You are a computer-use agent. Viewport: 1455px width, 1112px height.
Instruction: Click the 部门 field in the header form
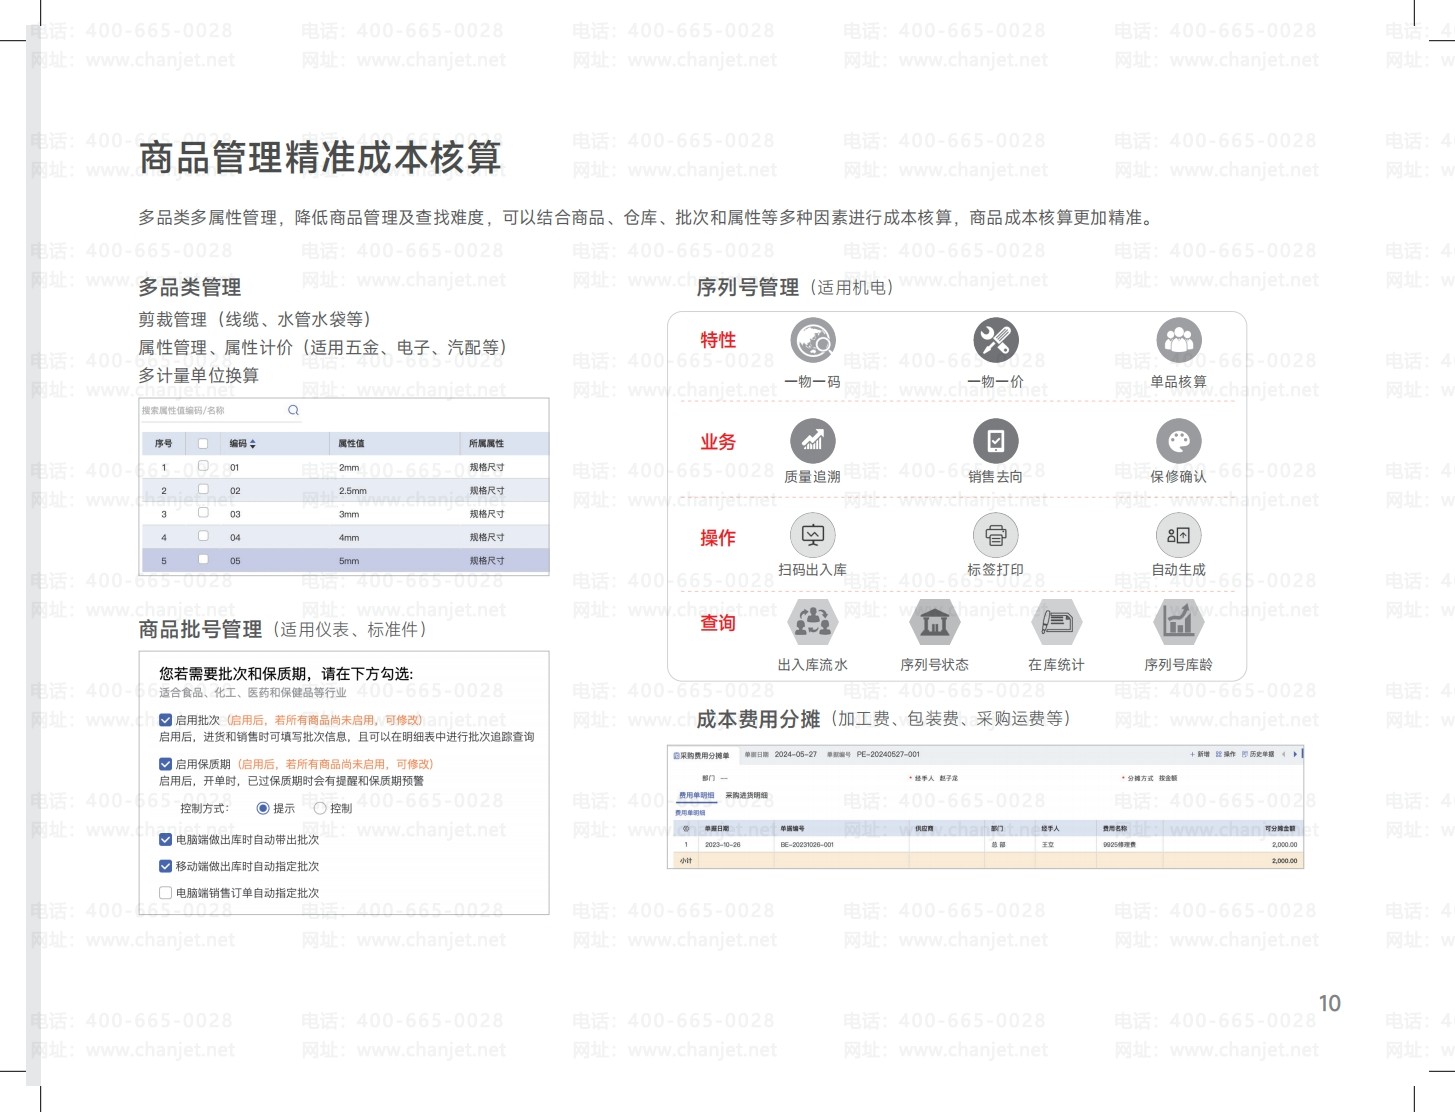715,778
